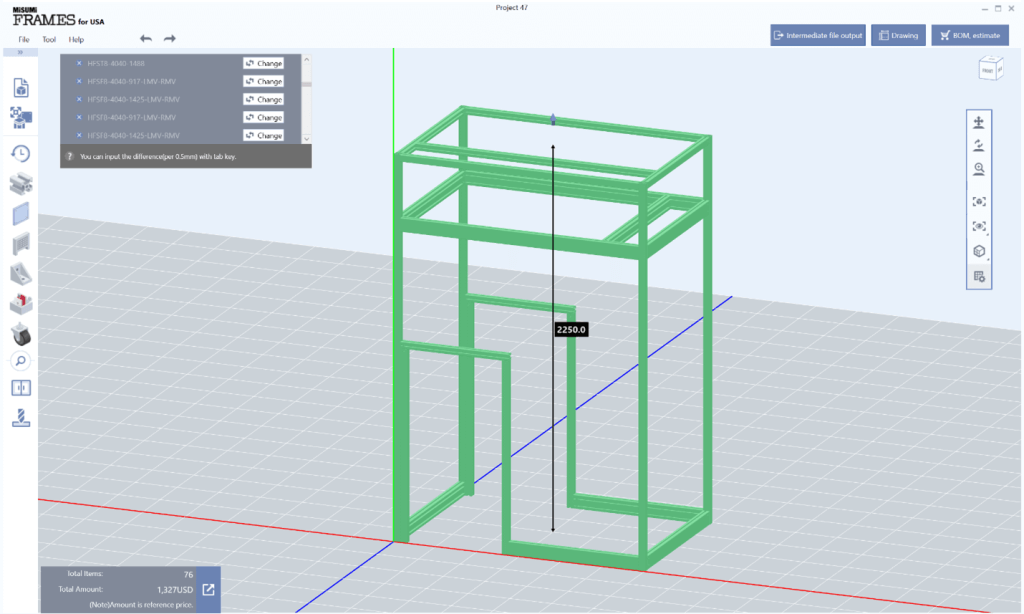1024x614 pixels.
Task: Select the mesh fence panel tool
Action: coord(21,244)
